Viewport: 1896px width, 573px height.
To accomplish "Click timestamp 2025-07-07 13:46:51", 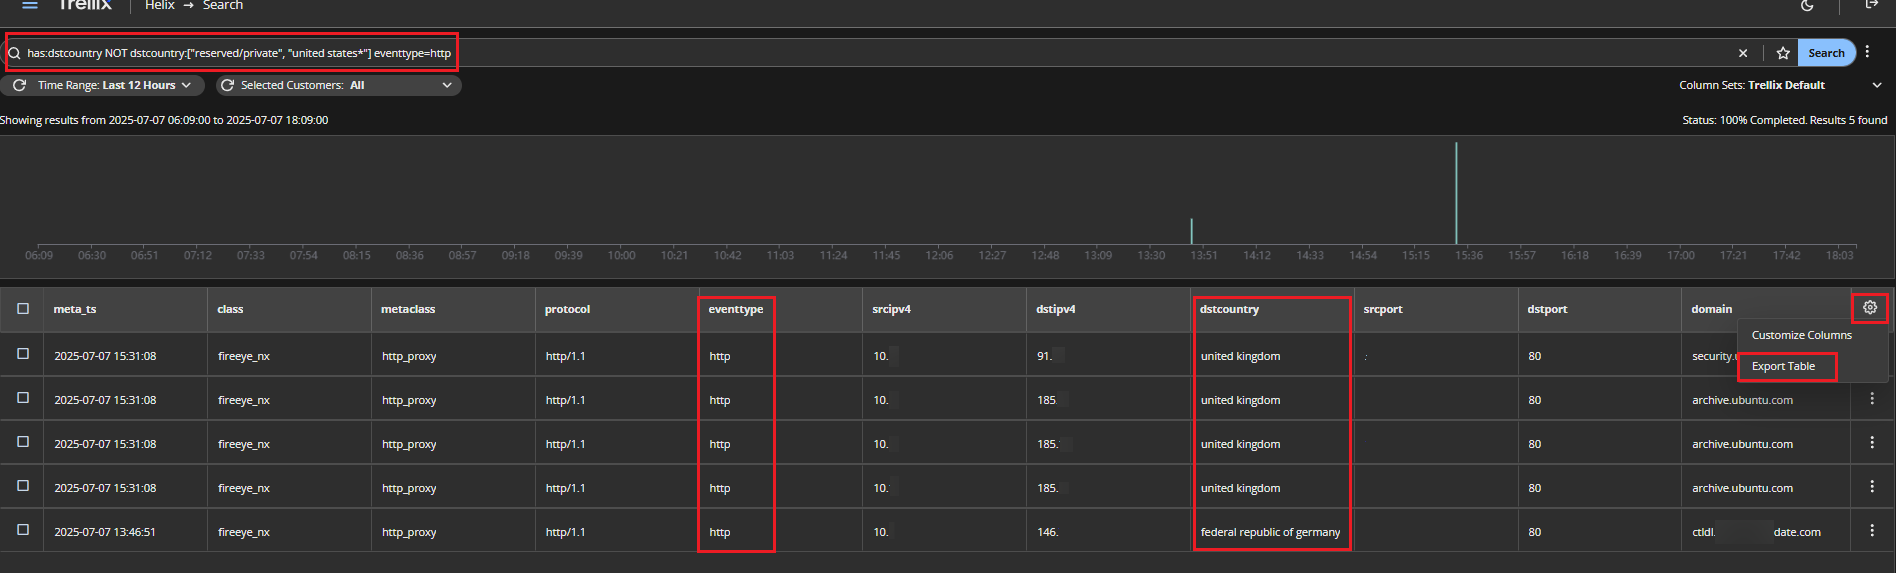I will tap(105, 532).
